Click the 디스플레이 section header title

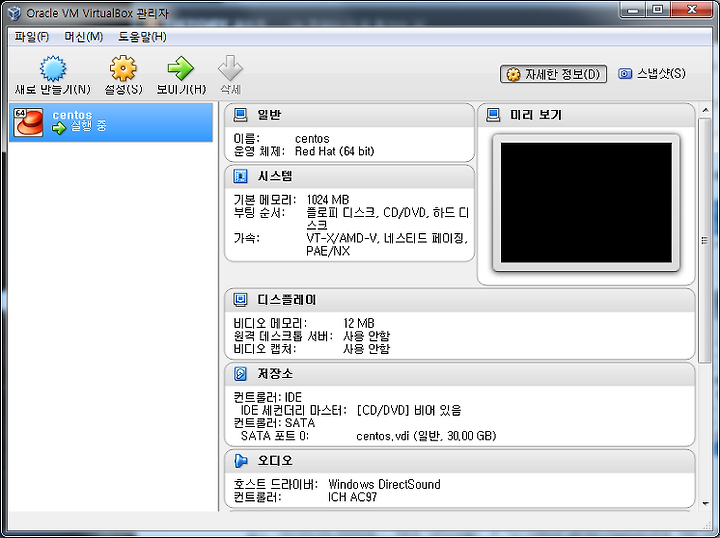pos(287,300)
